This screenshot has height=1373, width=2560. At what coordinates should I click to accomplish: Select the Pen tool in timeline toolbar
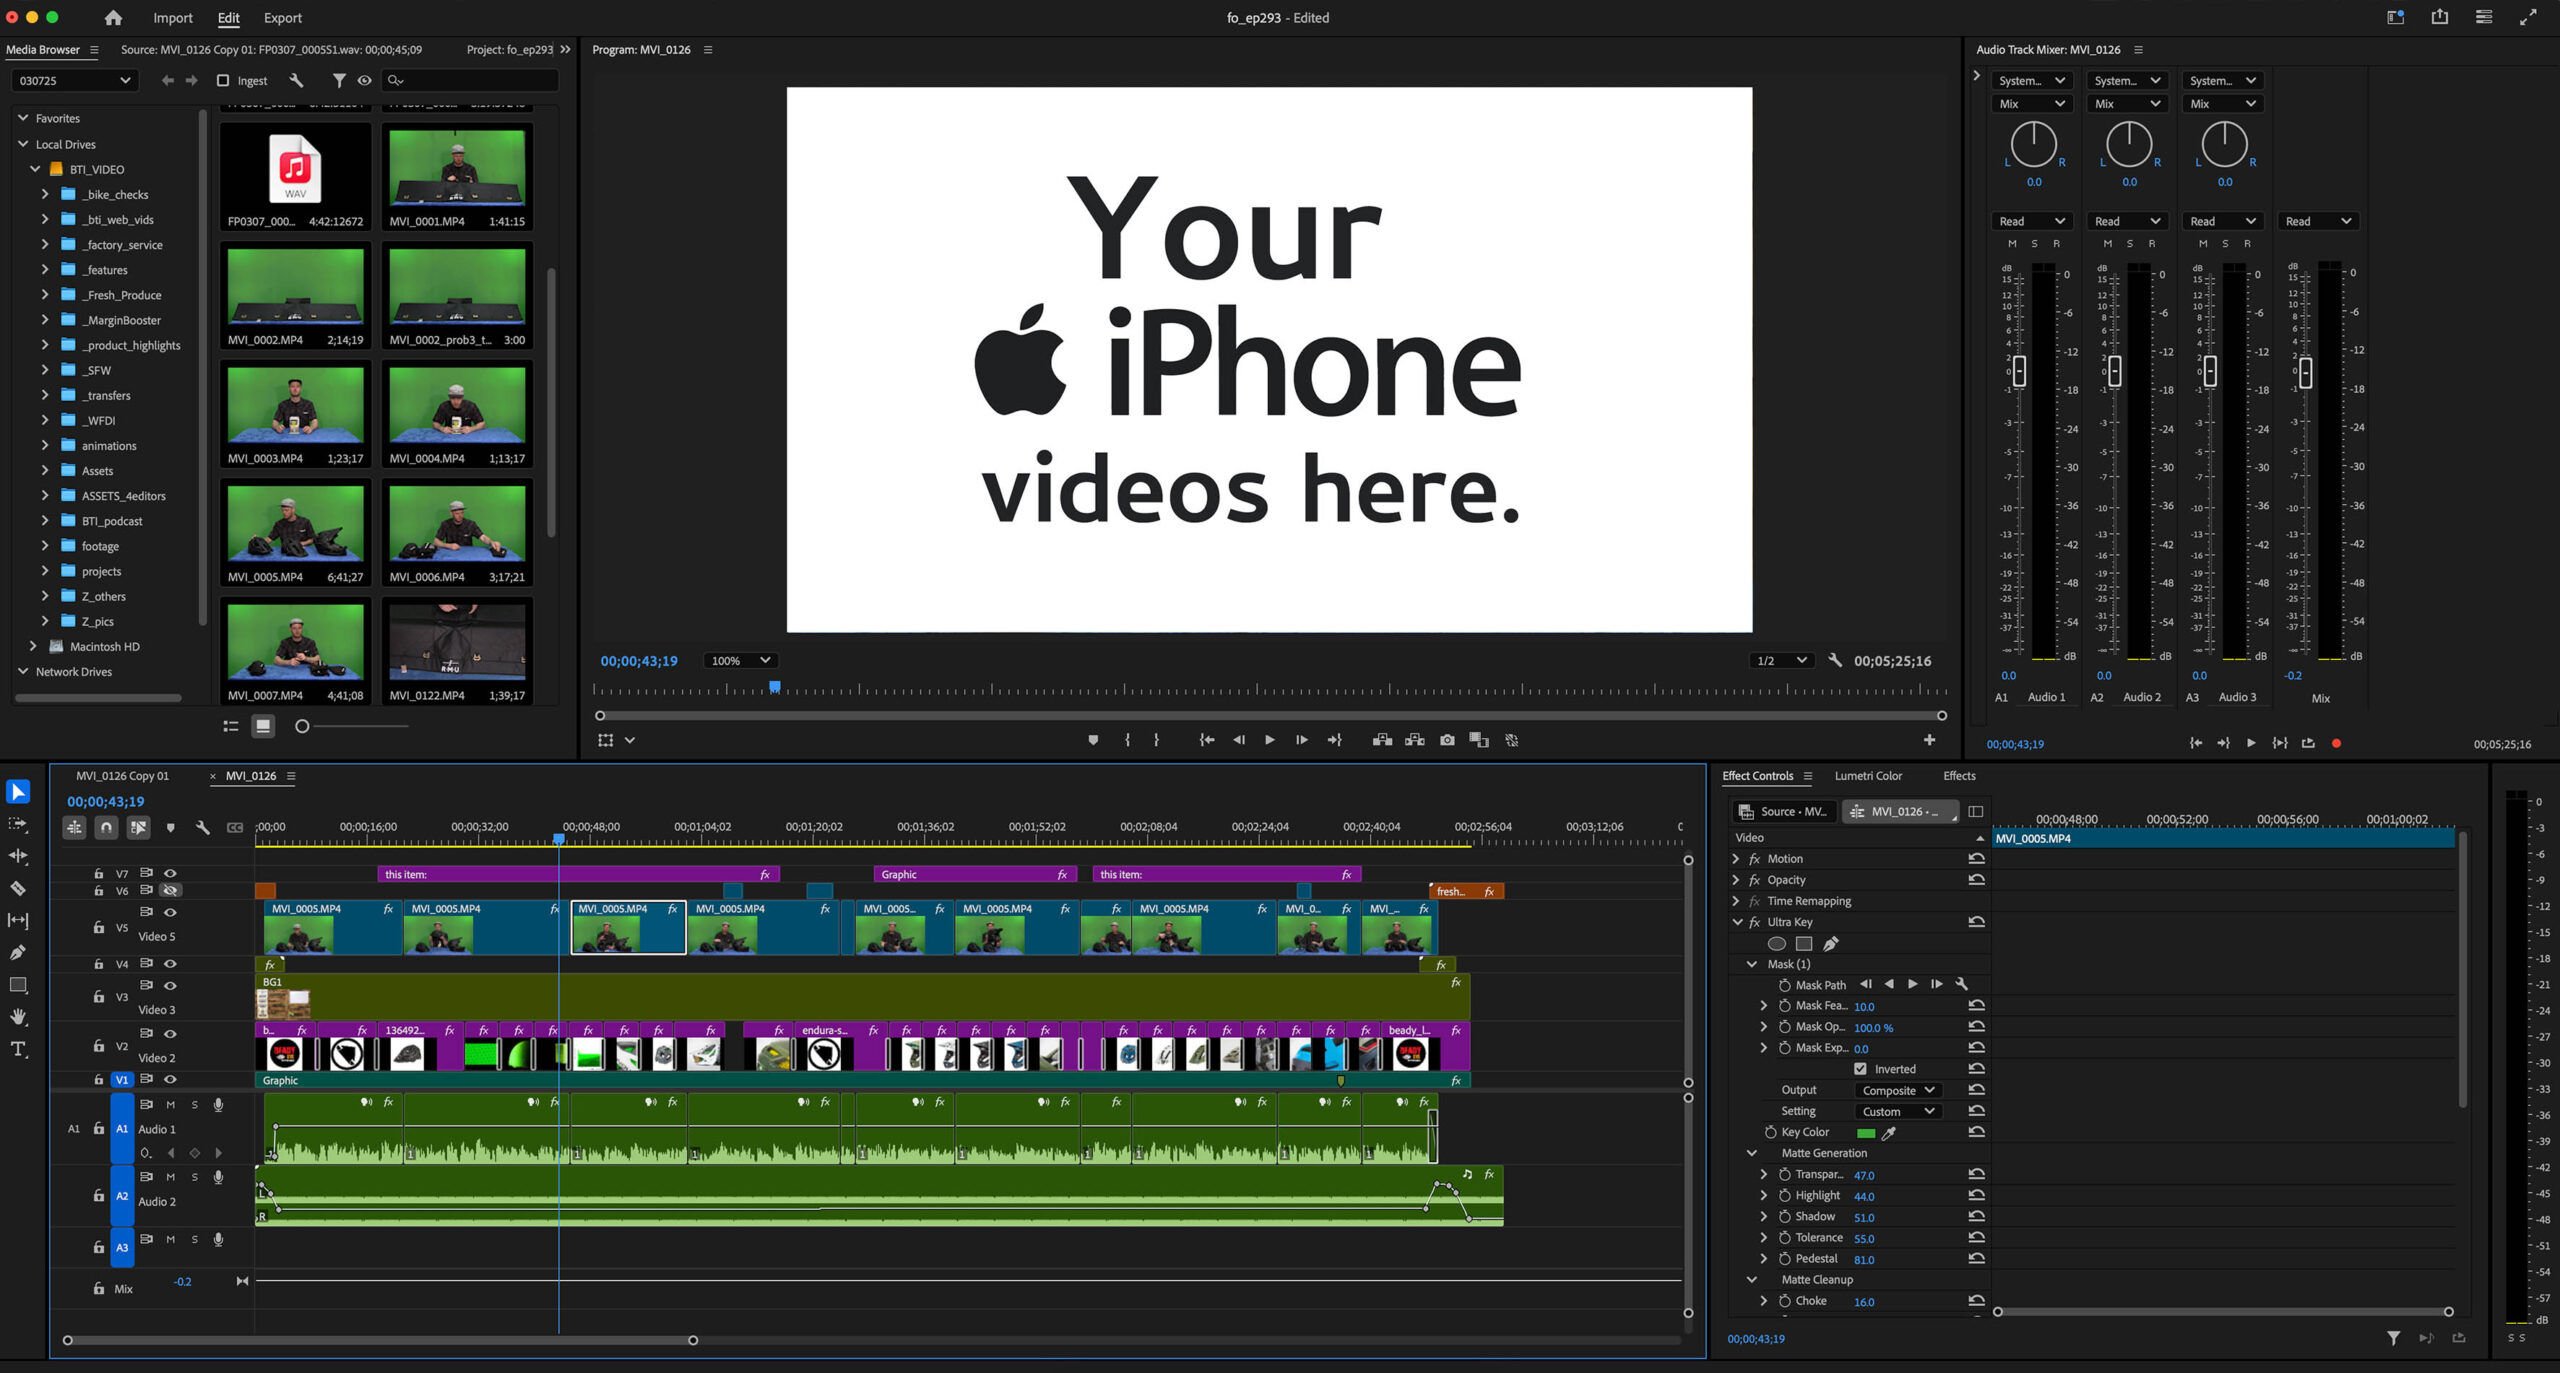tap(18, 952)
